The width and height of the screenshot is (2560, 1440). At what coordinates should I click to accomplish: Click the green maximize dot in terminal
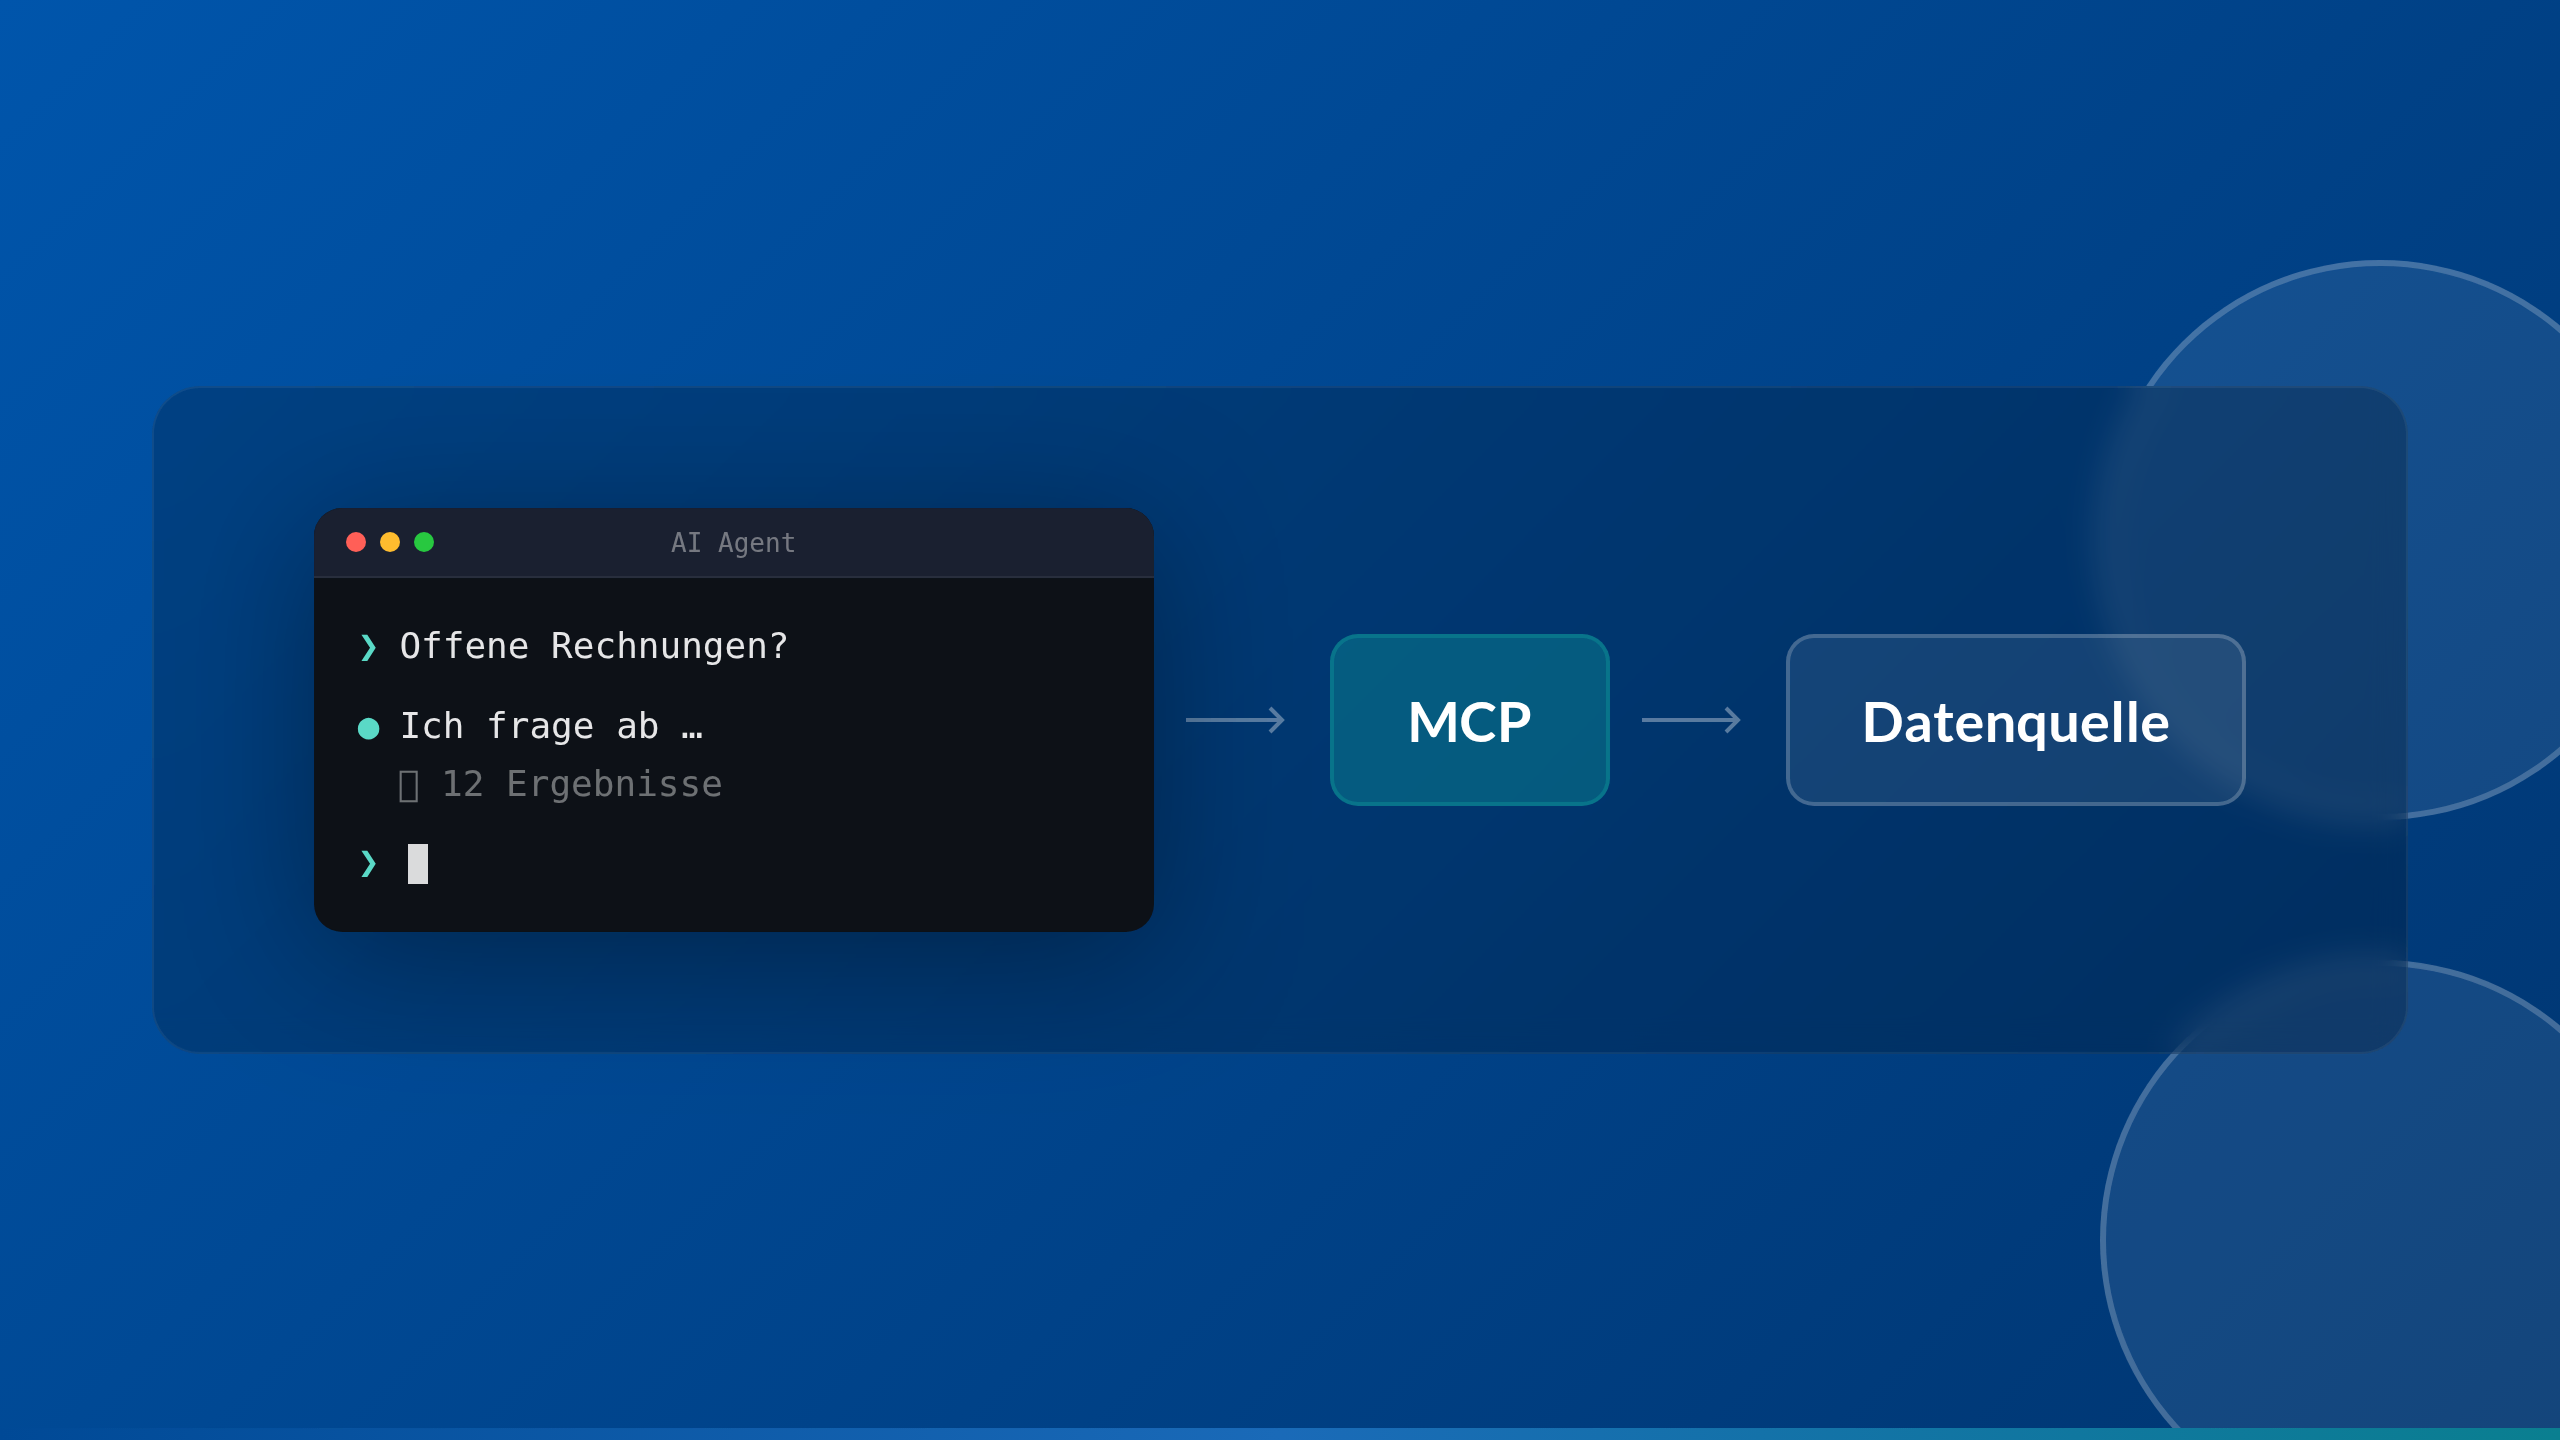pos(424,542)
